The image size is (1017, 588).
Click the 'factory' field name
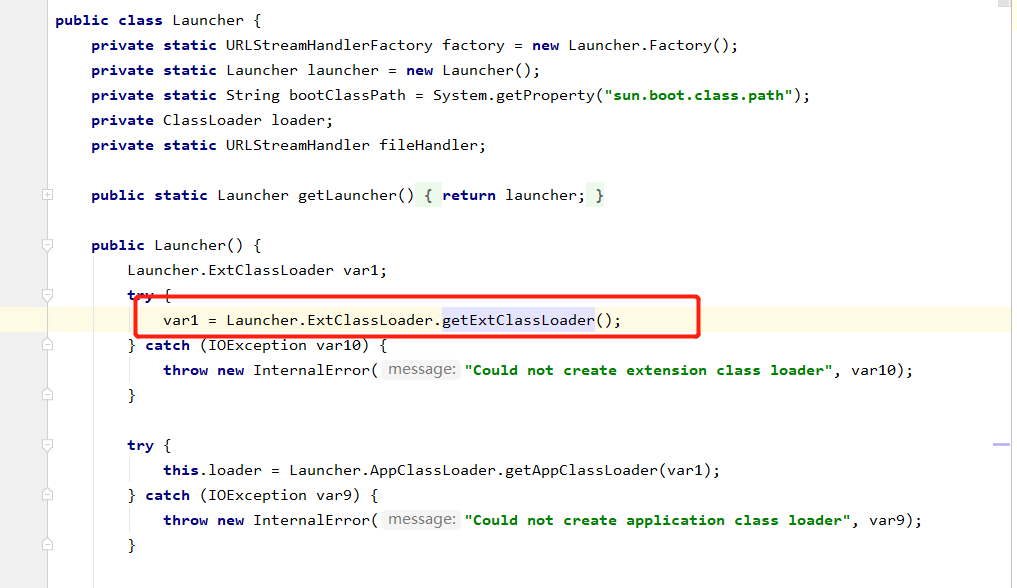point(473,45)
